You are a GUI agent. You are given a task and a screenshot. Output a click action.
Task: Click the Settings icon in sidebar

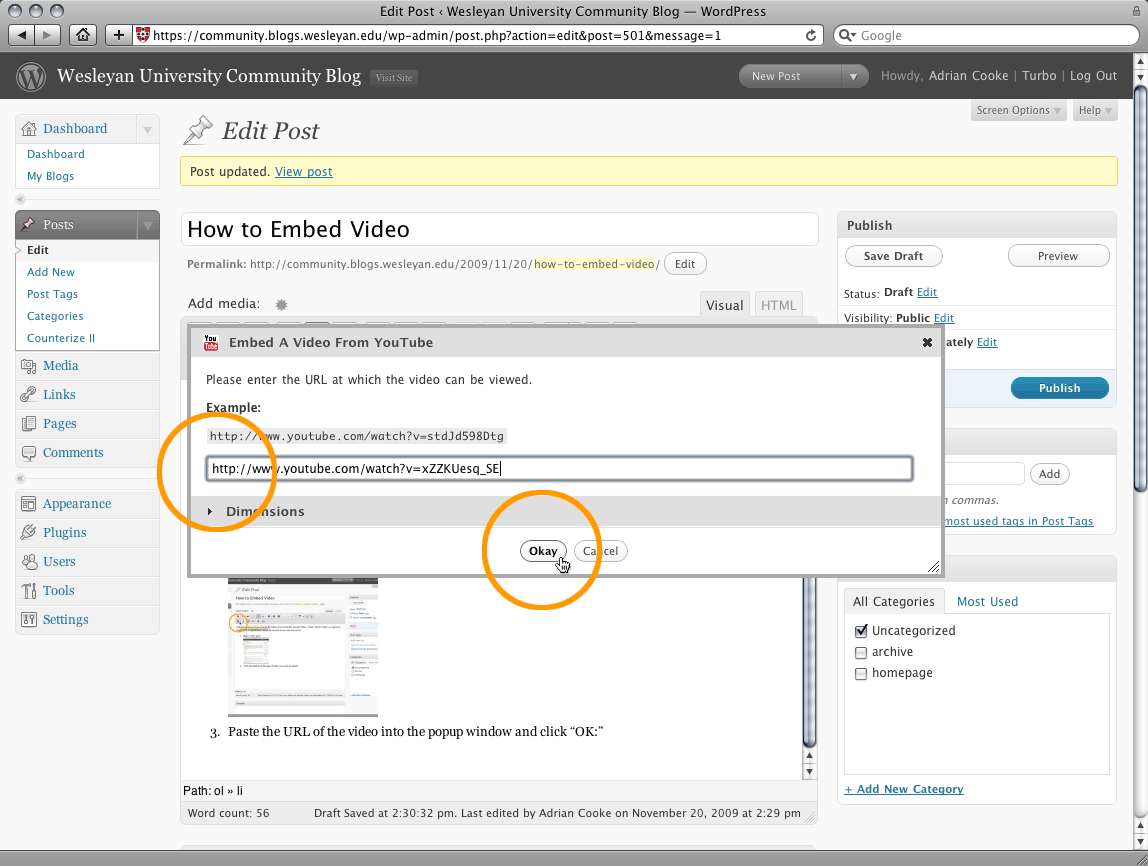pos(29,619)
